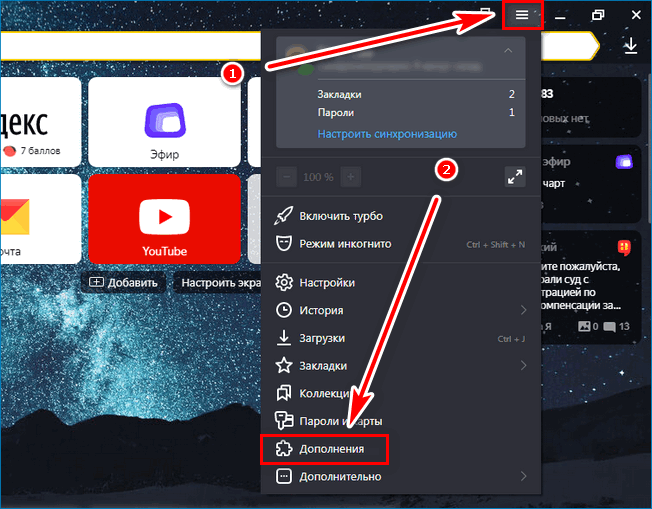The width and height of the screenshot is (652, 509).
Task: Expand the История submenu arrow
Action: (523, 310)
